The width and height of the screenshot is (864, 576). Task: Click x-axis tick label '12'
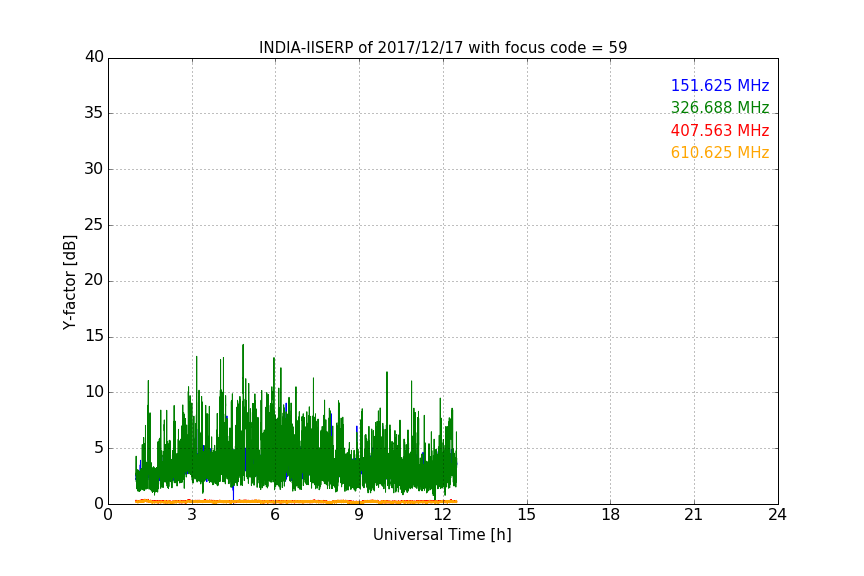pos(443,515)
